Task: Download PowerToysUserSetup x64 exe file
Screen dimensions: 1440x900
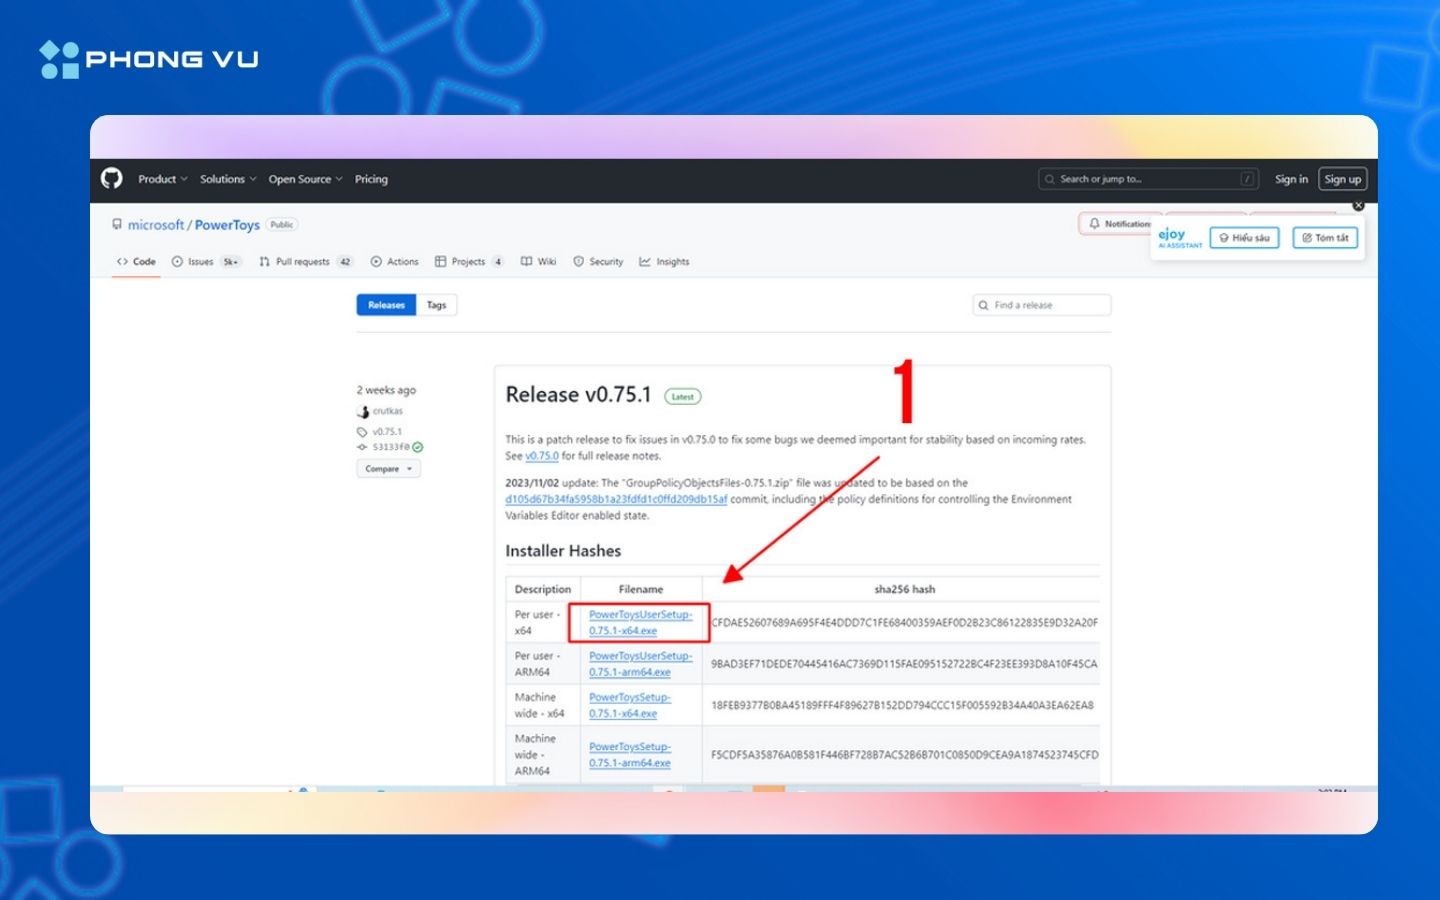Action: click(639, 622)
